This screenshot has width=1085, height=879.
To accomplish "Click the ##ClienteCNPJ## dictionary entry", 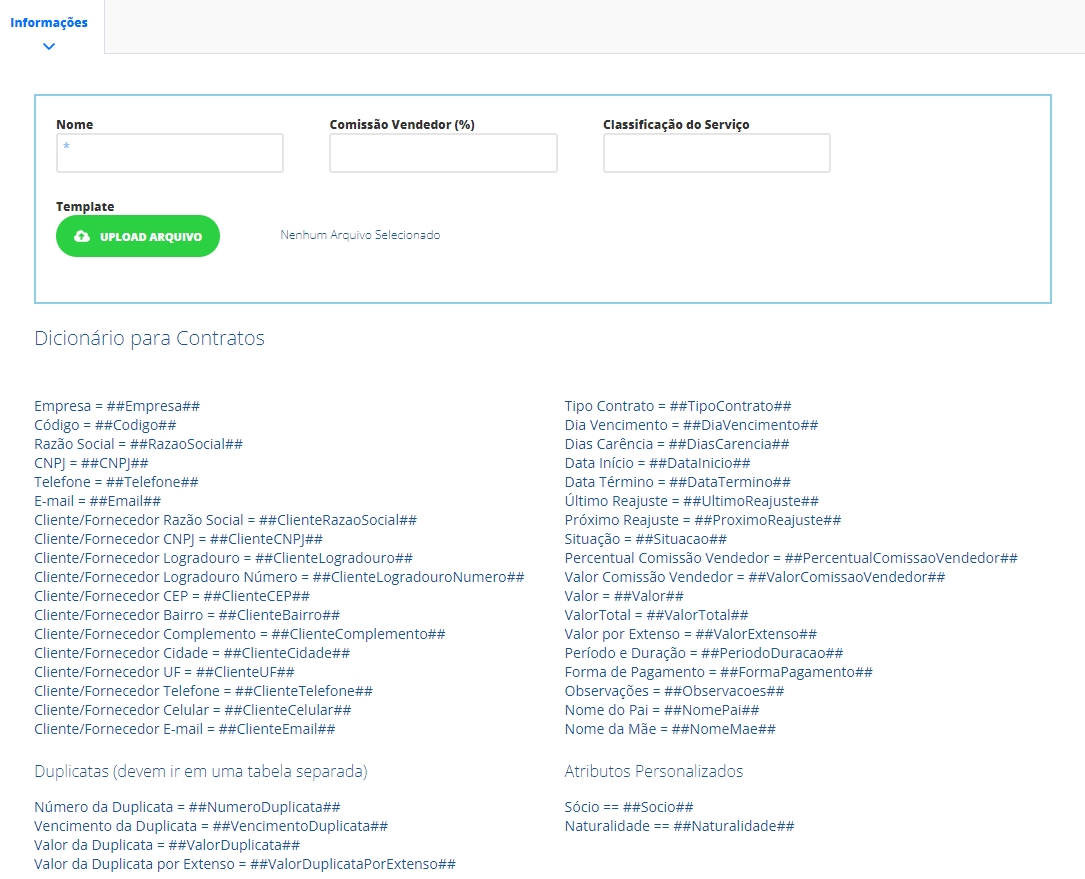I will click(178, 539).
